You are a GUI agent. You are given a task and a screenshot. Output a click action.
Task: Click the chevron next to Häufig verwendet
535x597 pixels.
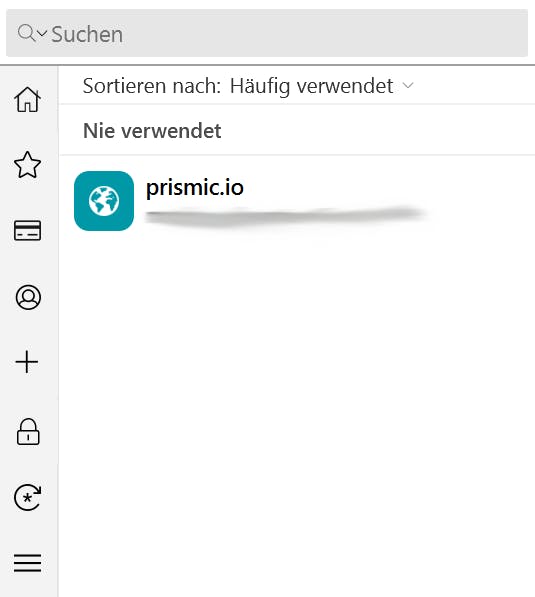pyautogui.click(x=408, y=85)
